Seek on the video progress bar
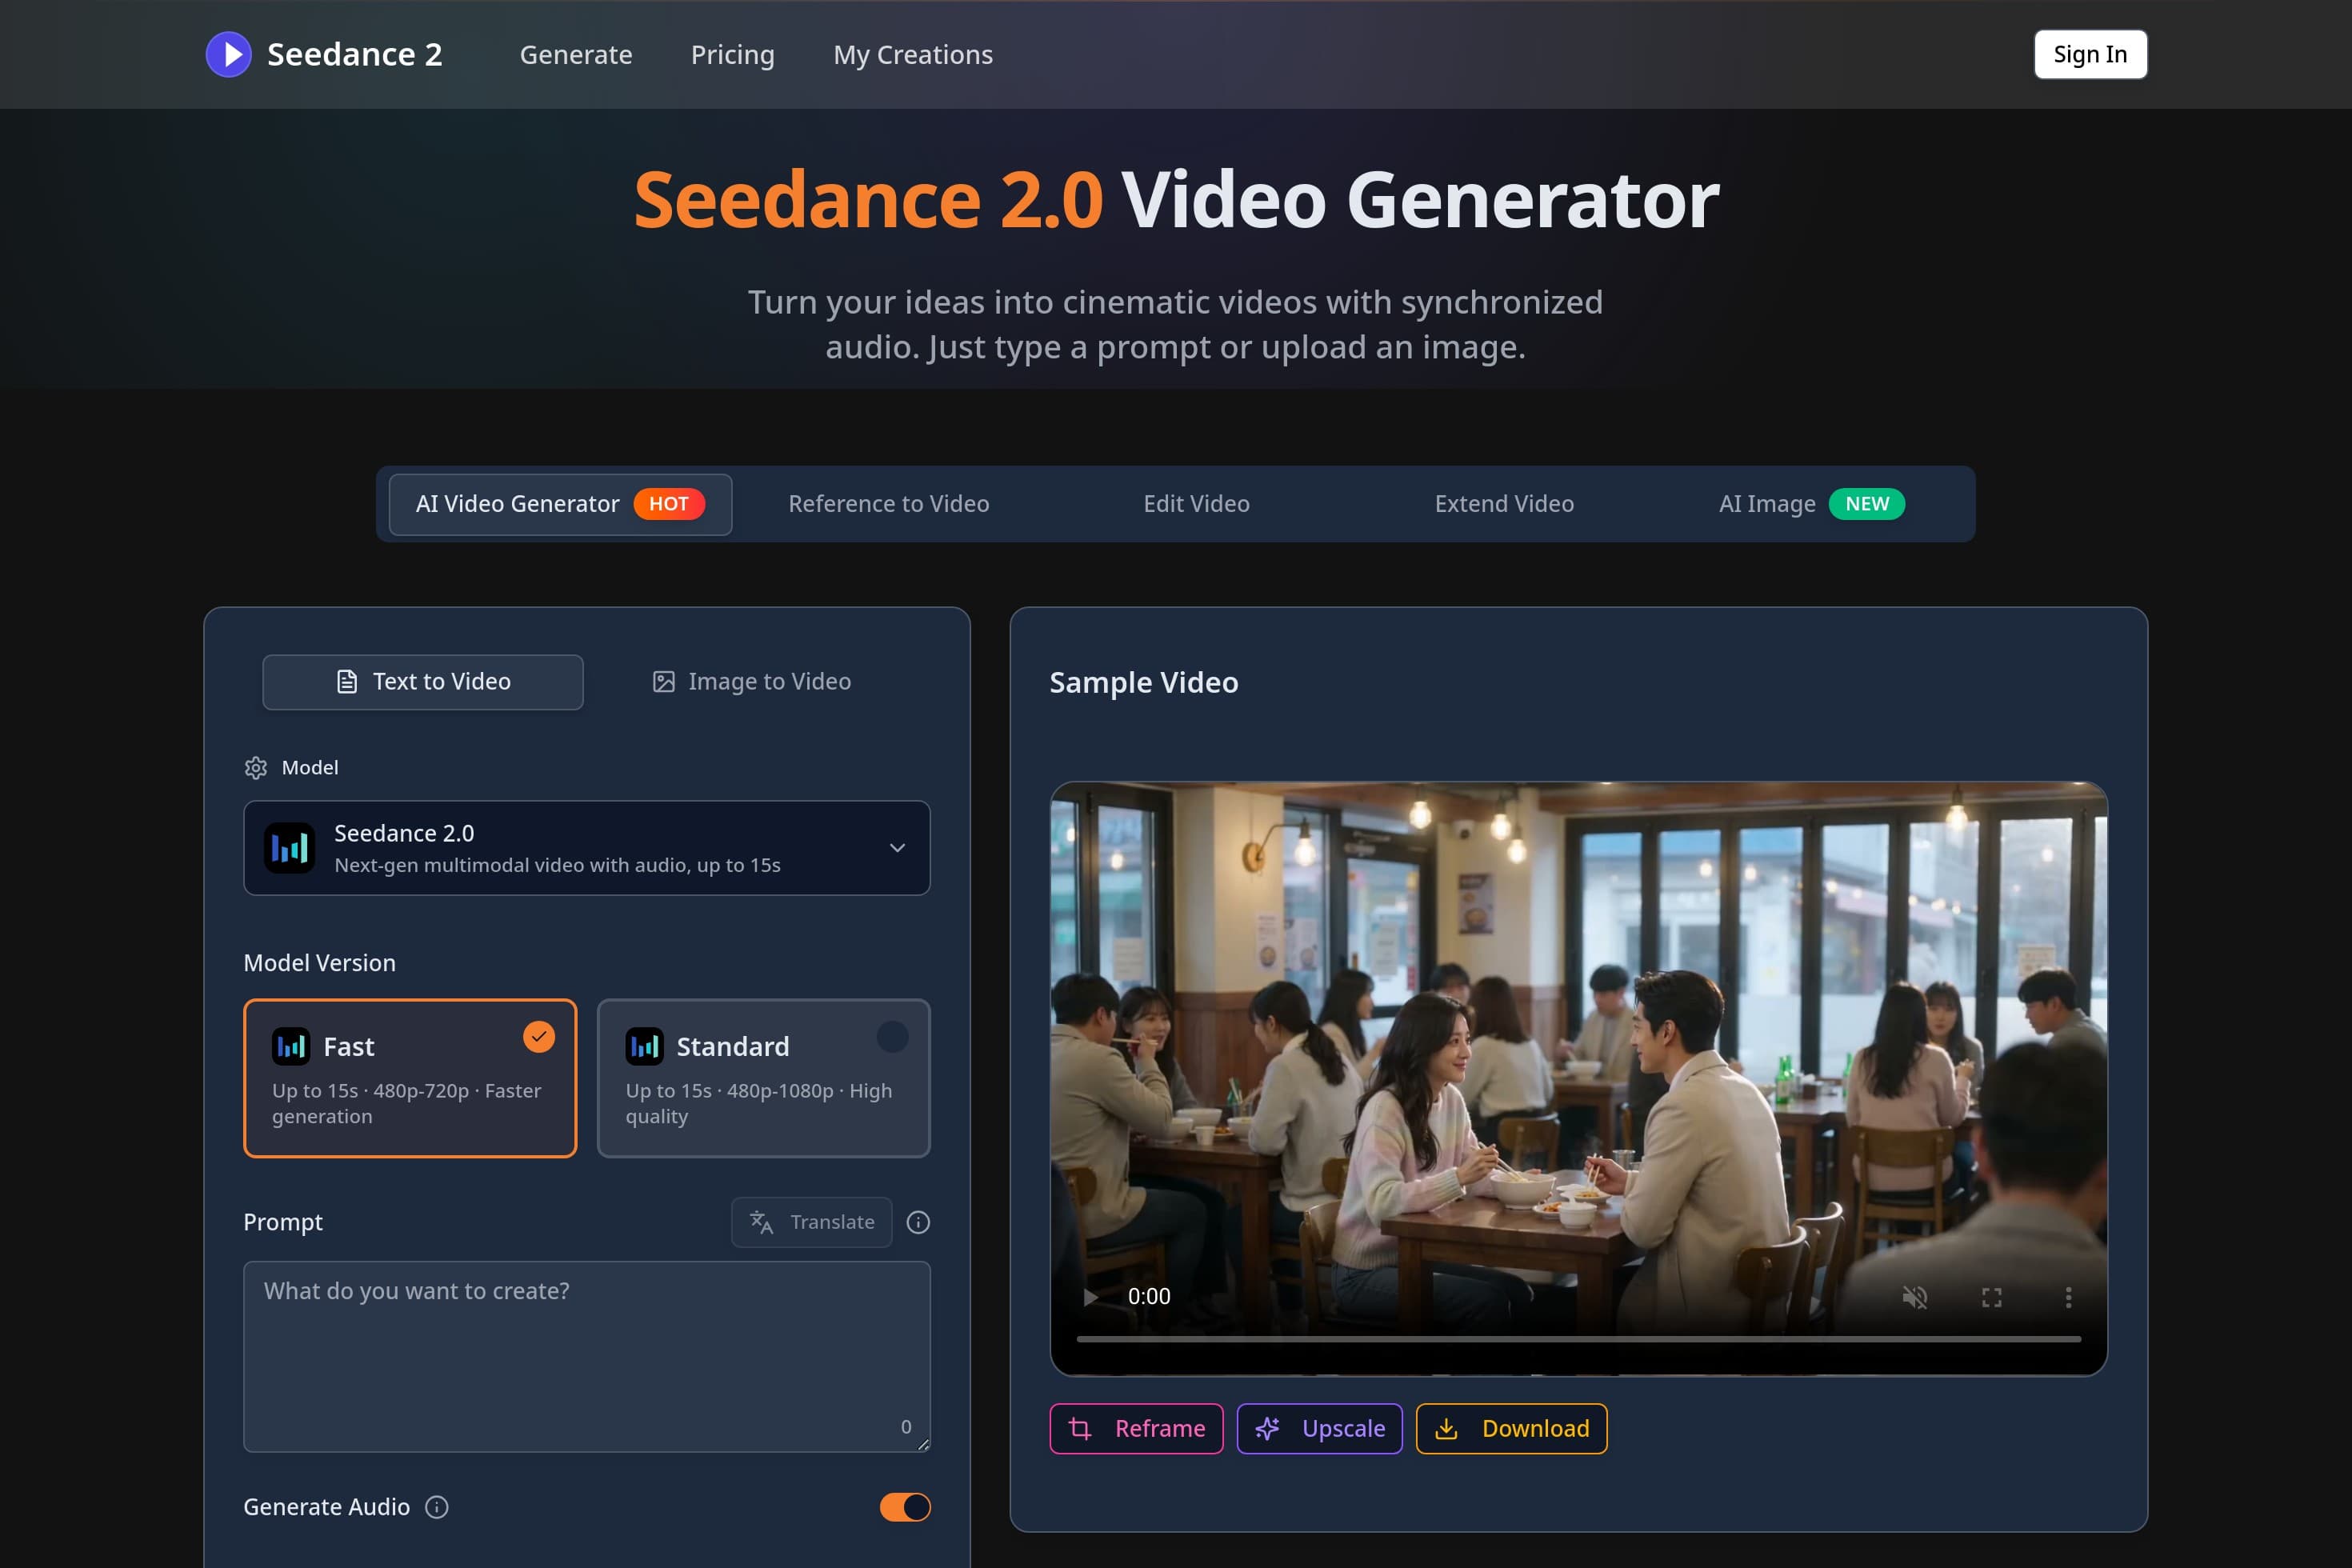2352x1568 pixels. coord(1578,1338)
